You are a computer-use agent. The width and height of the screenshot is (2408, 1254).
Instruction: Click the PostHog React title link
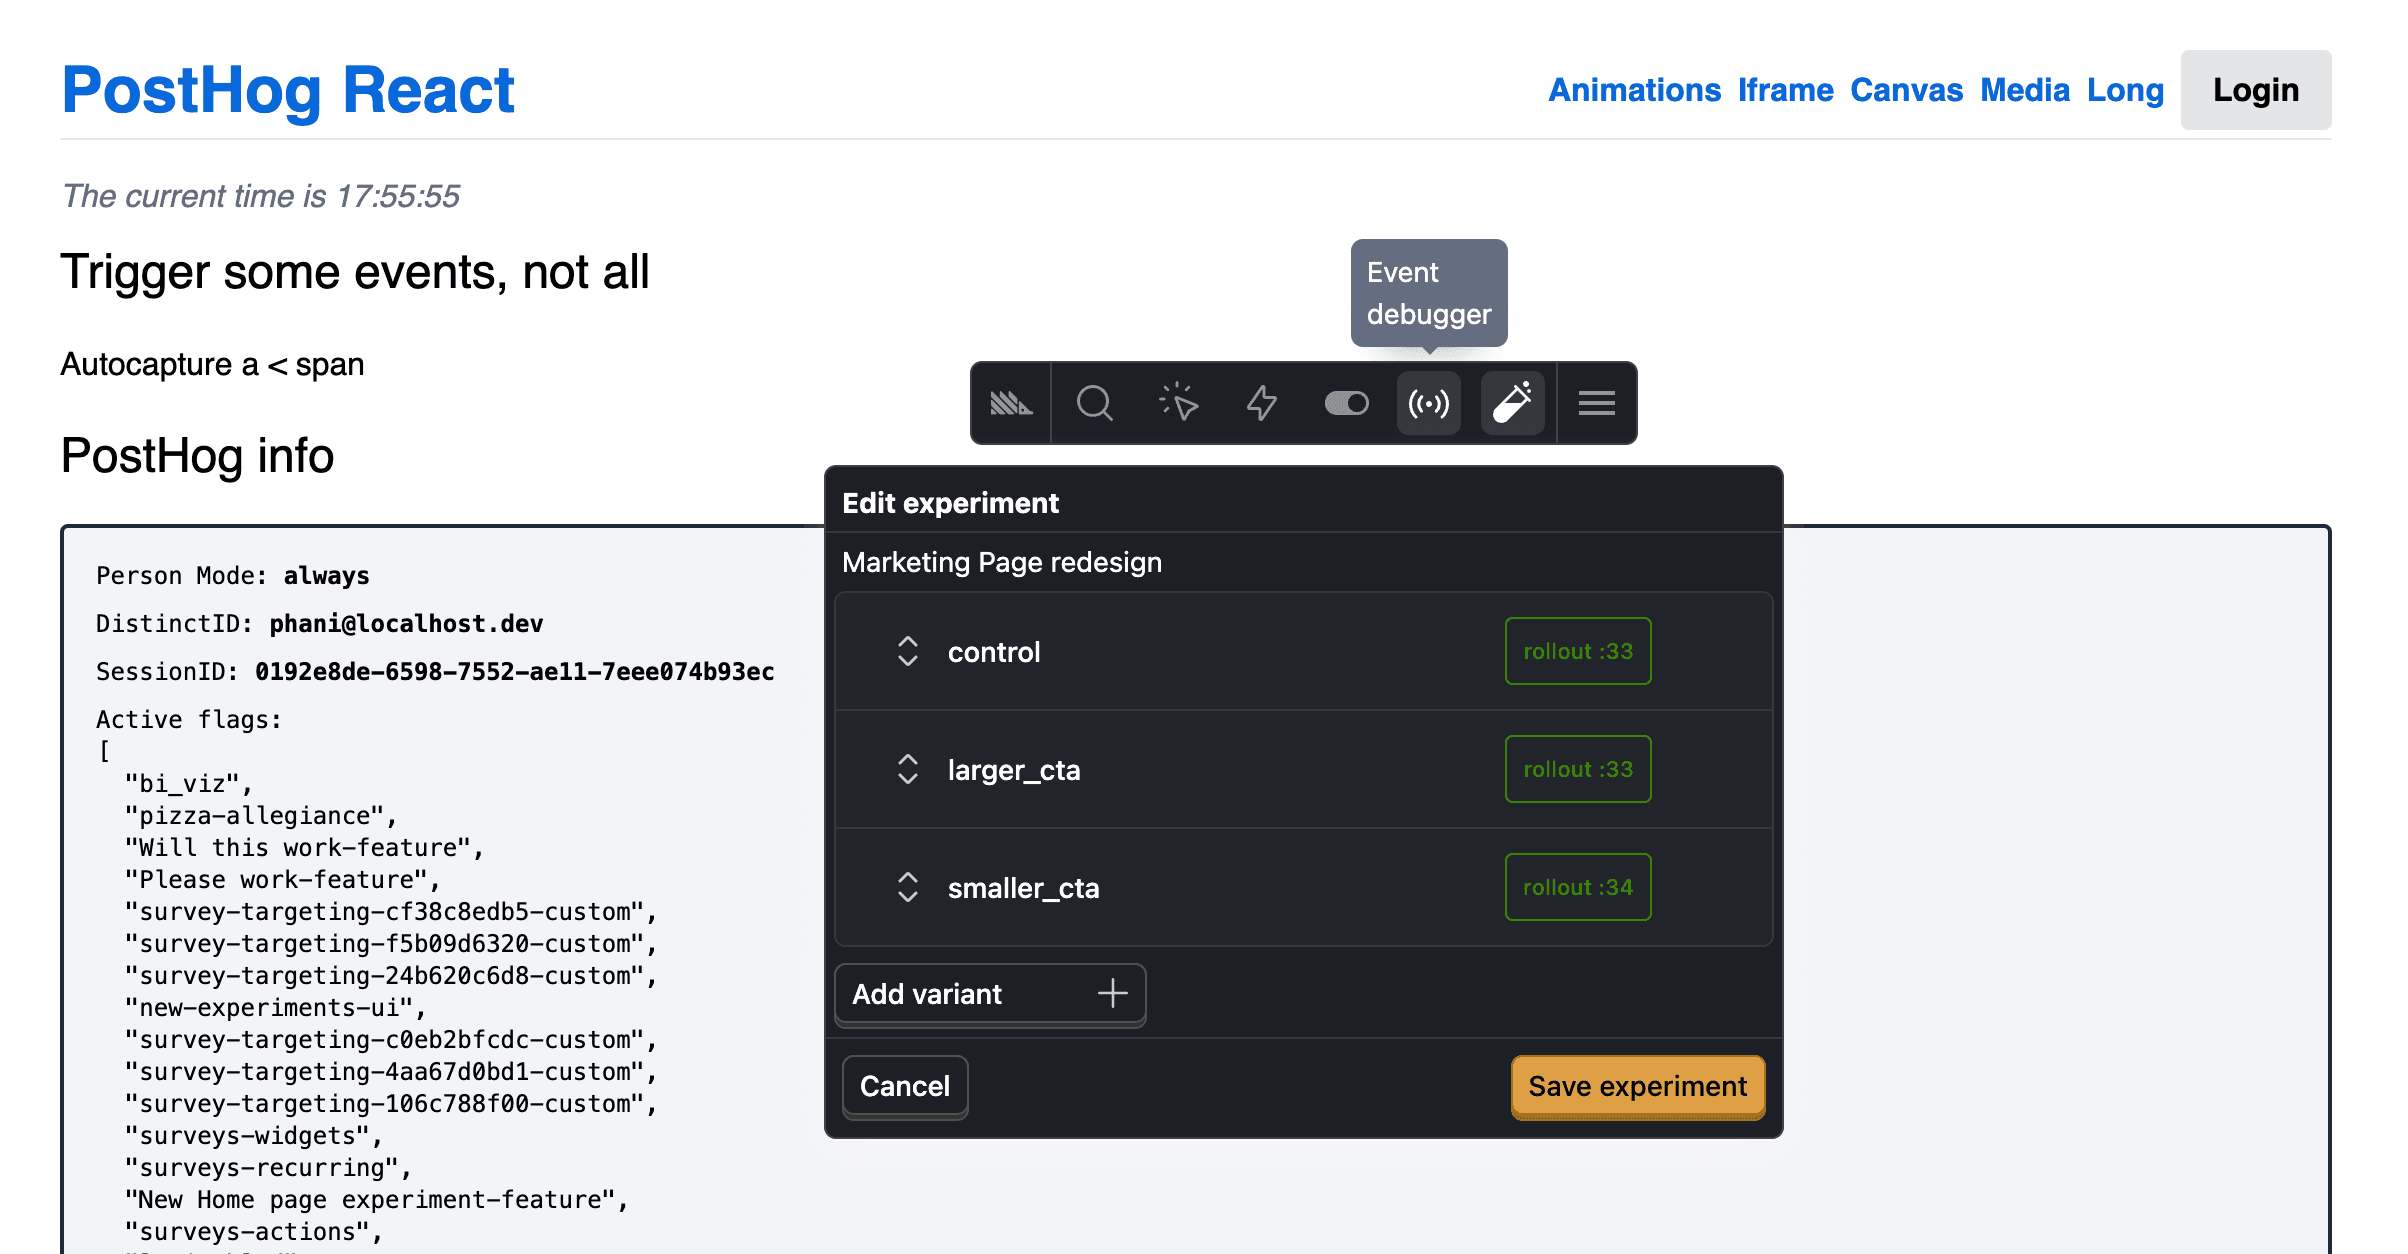[x=288, y=90]
